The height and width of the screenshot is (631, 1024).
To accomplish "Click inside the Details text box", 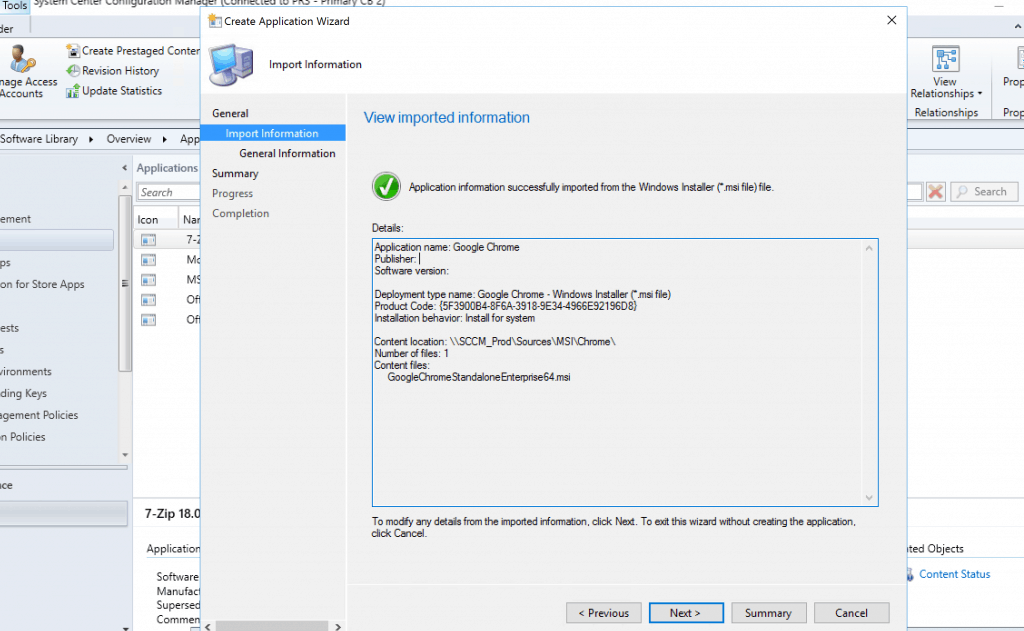I will pos(624,372).
